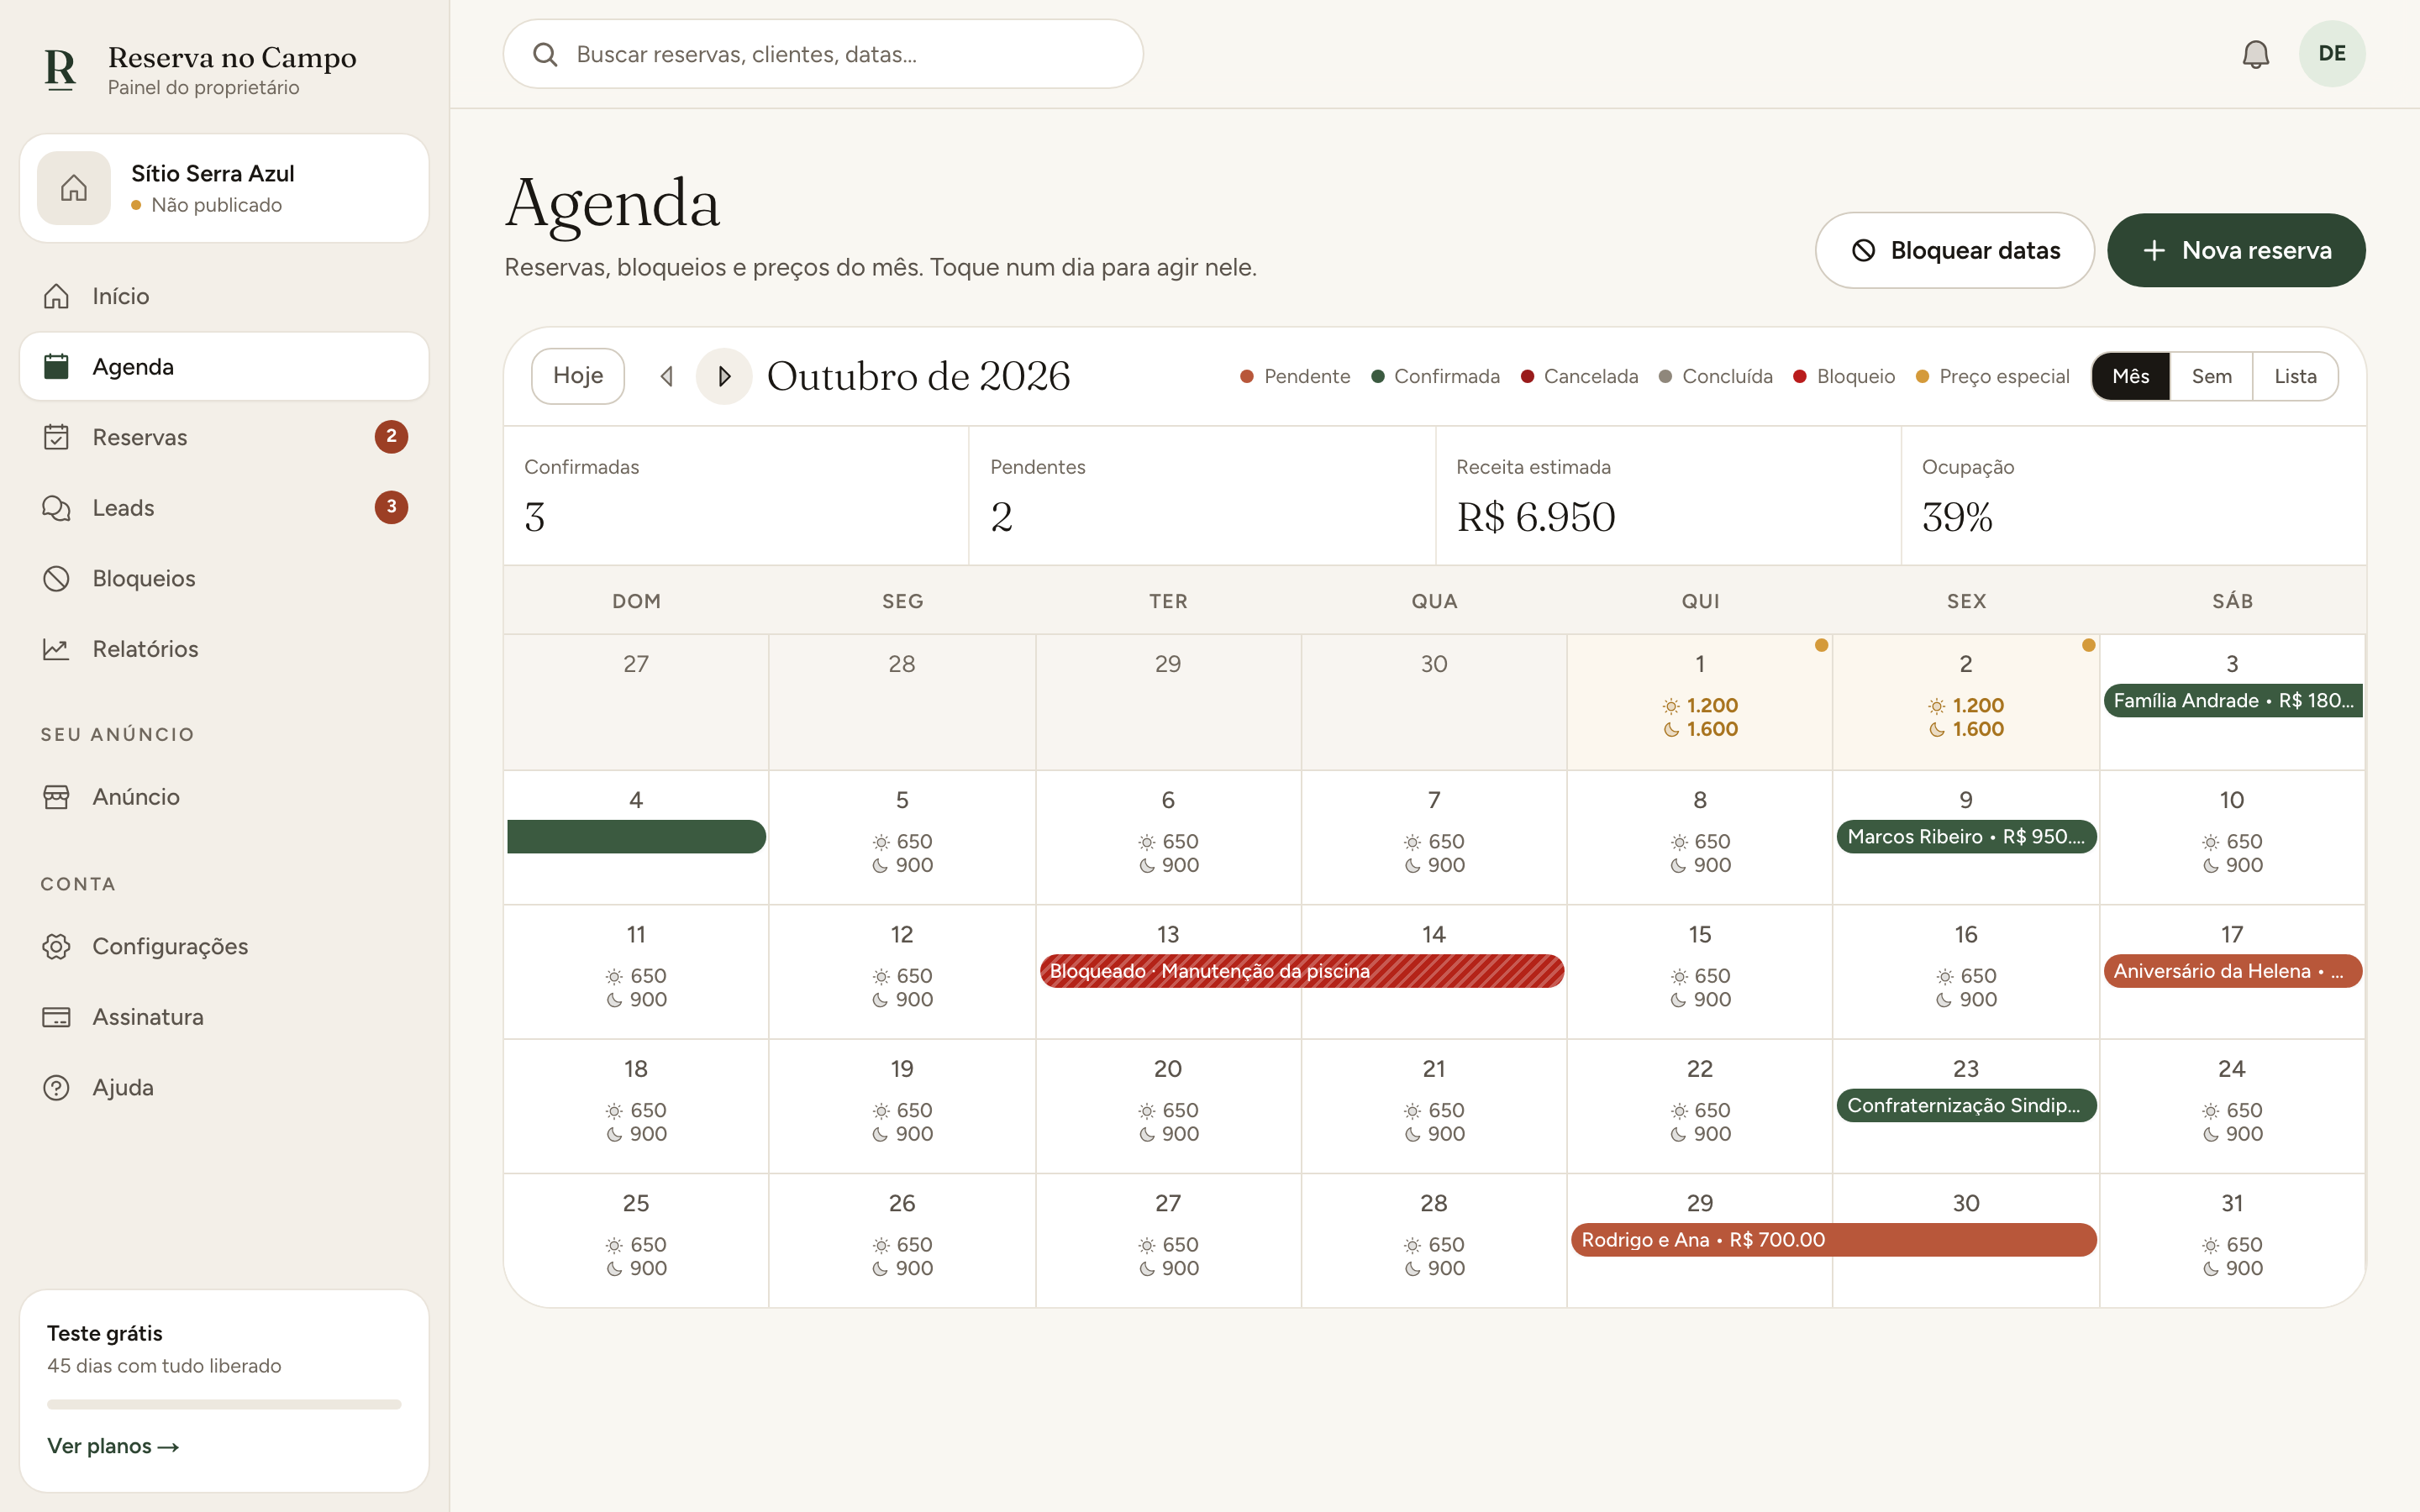Open the Marcos Ribeiro reservation
The width and height of the screenshot is (2420, 1512).
[1966, 837]
